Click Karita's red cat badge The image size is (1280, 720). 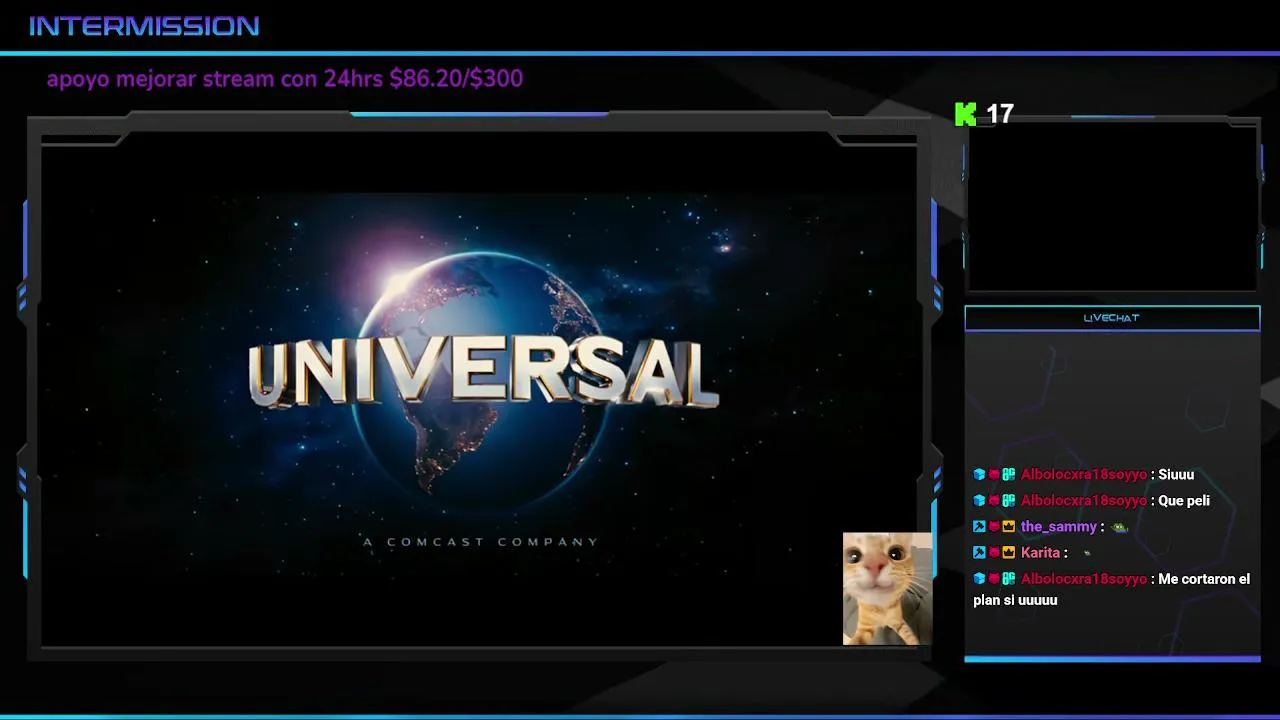click(x=994, y=553)
